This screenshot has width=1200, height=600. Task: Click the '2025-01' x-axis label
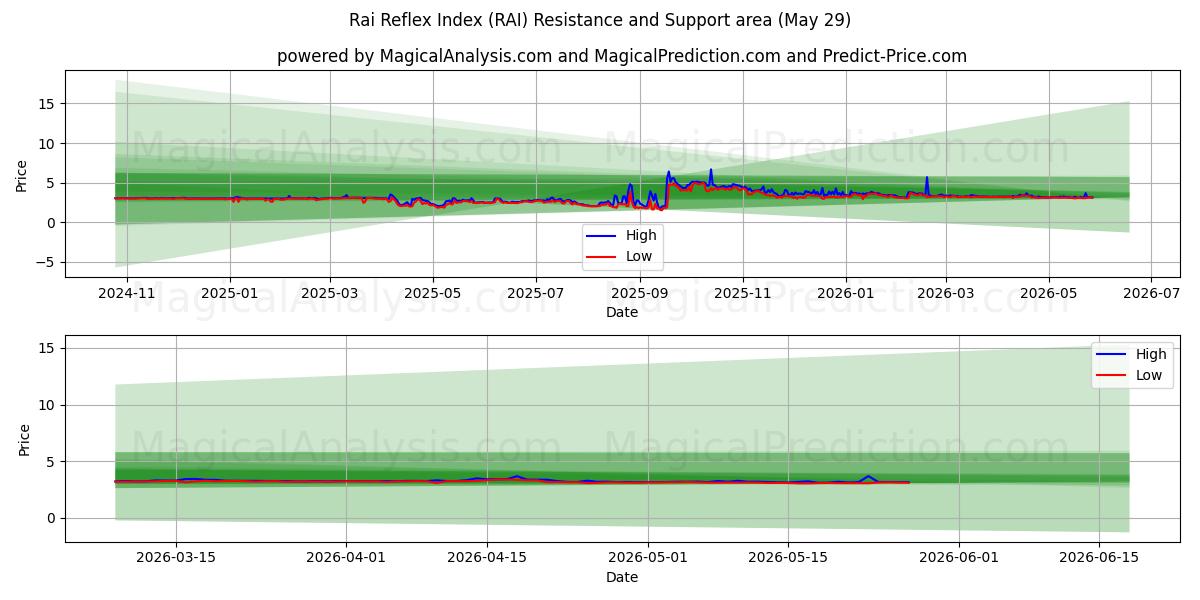pos(231,295)
